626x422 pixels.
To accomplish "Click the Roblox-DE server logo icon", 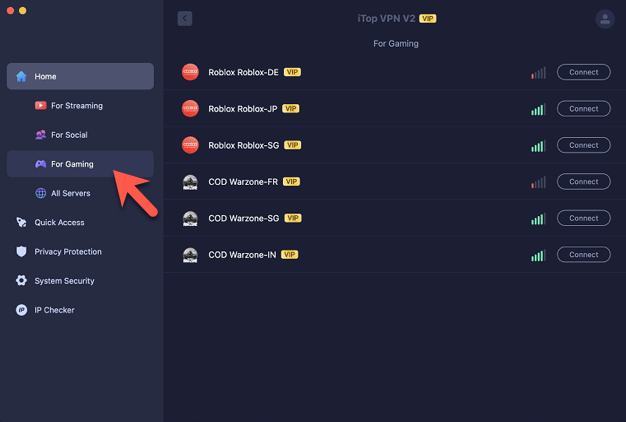I will 190,72.
